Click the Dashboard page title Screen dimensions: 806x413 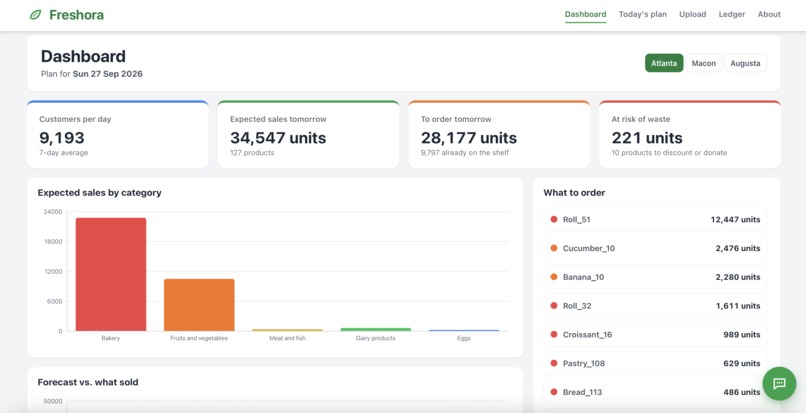(83, 57)
